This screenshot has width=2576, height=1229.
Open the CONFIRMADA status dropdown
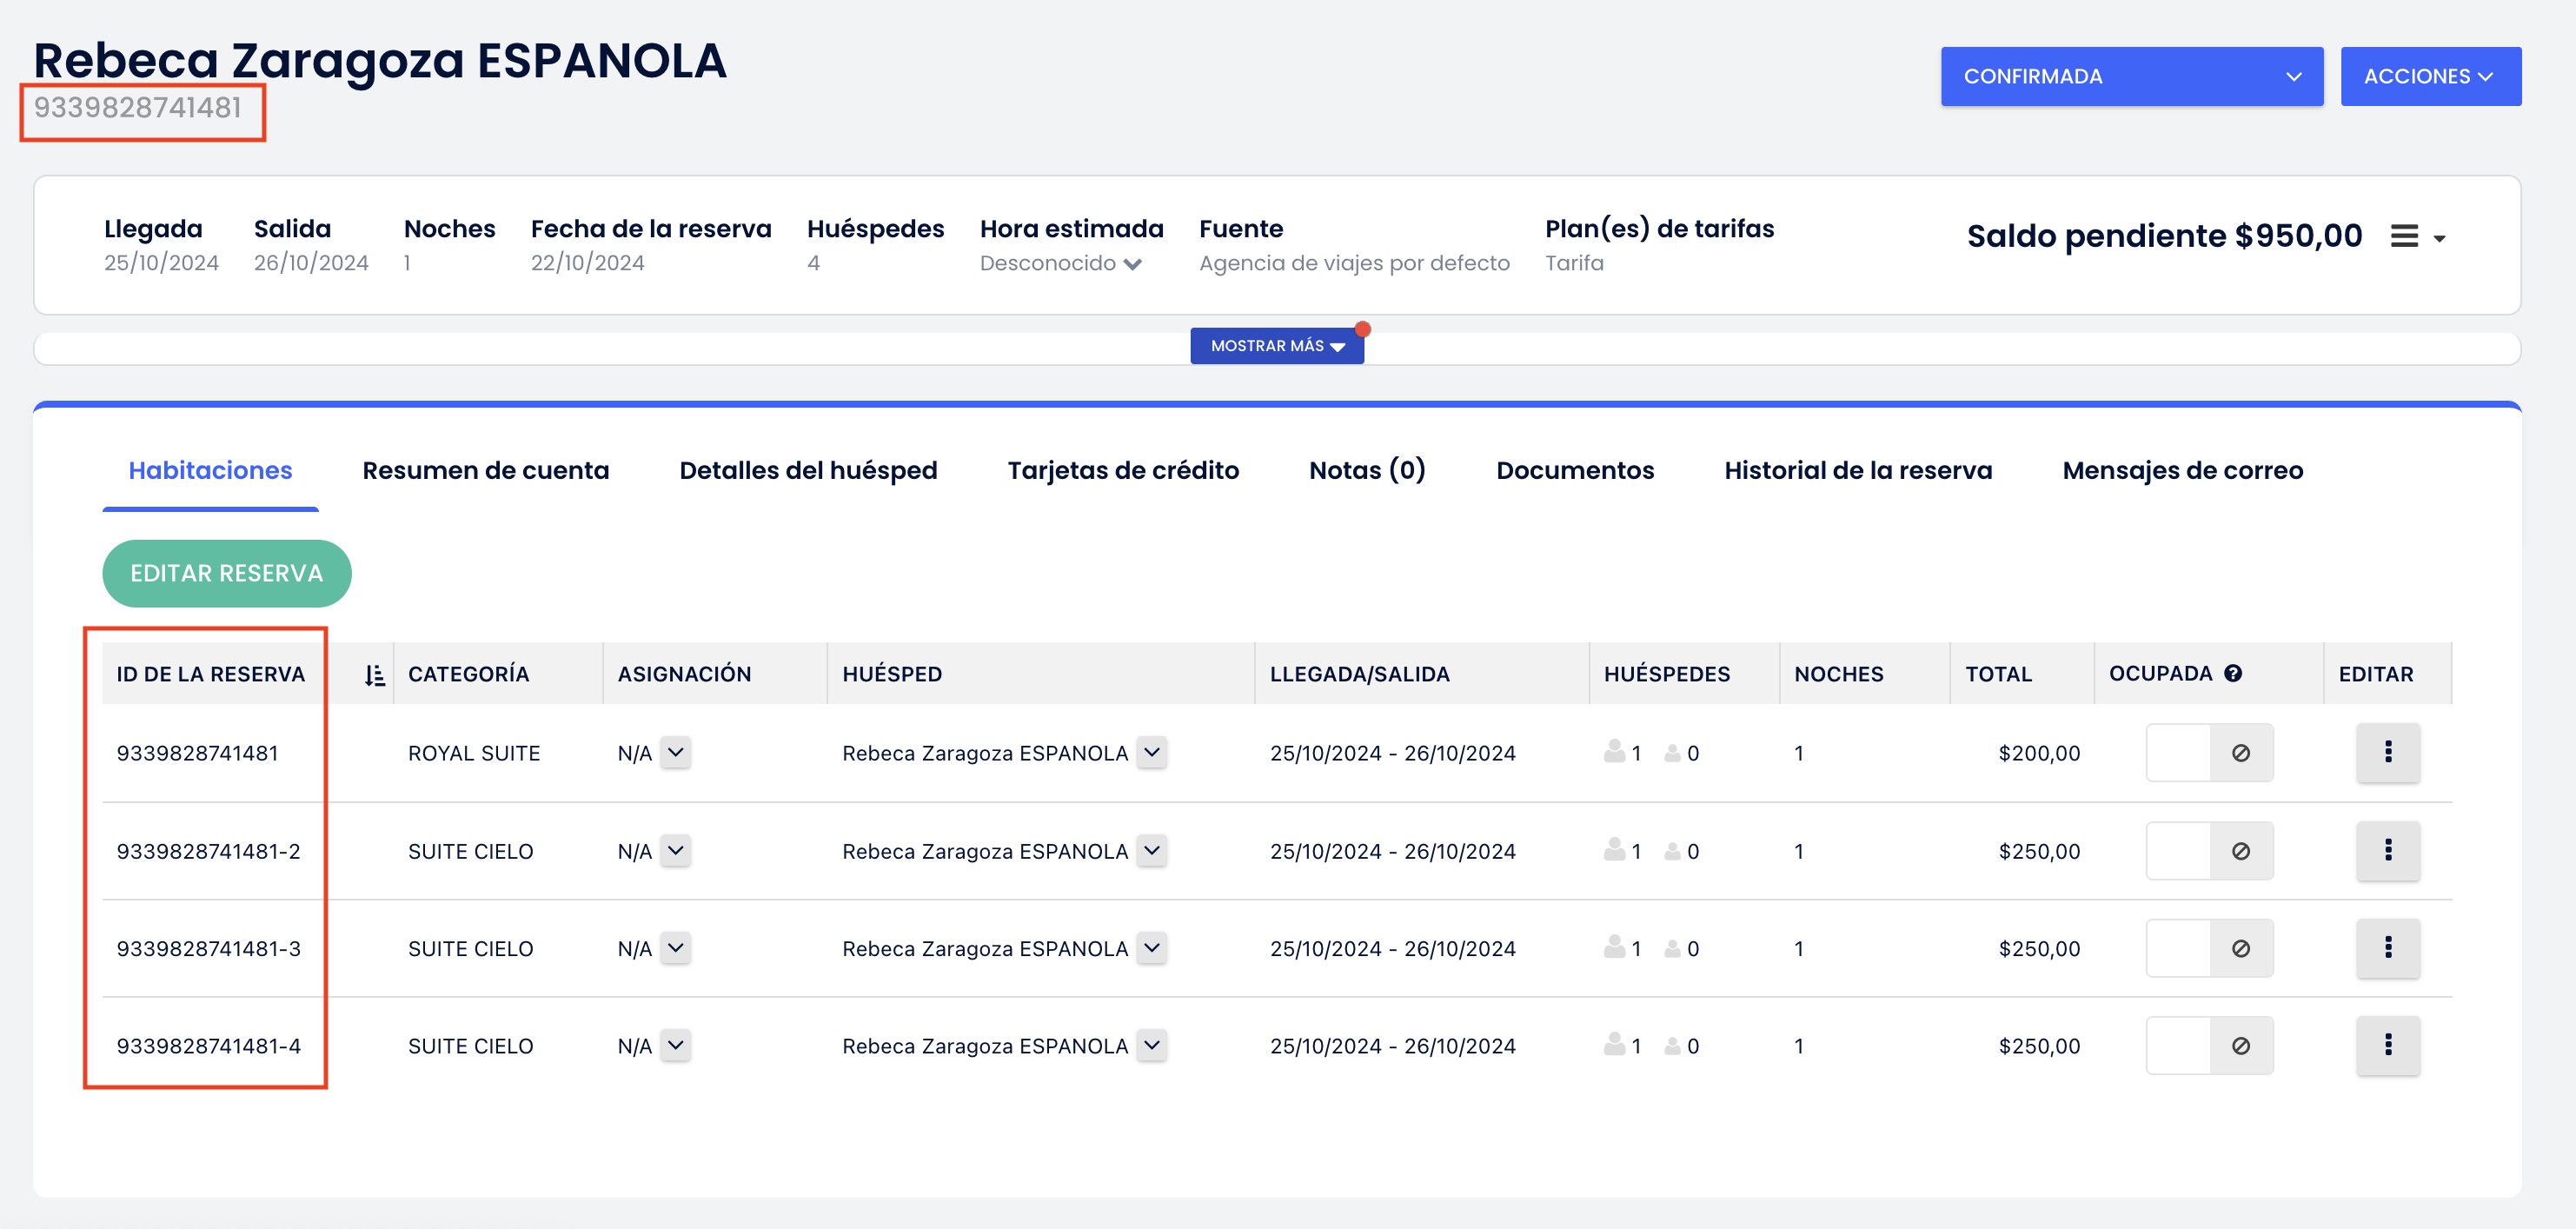[x=2131, y=76]
